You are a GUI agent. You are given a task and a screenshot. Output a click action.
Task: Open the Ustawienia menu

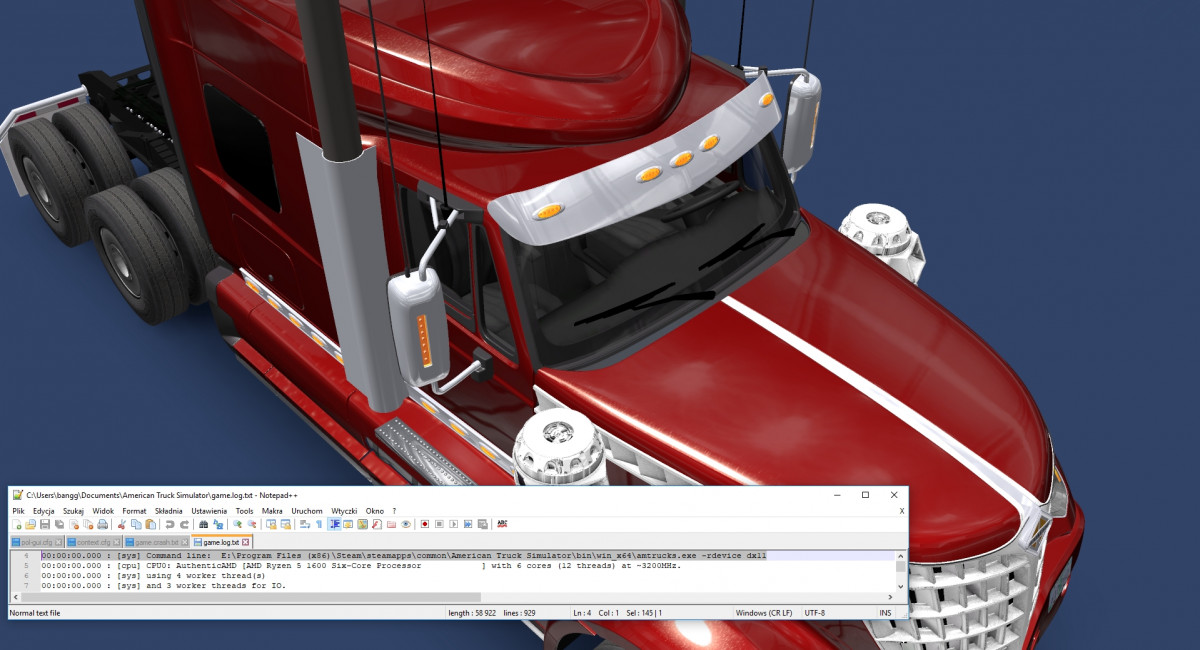[x=209, y=511]
